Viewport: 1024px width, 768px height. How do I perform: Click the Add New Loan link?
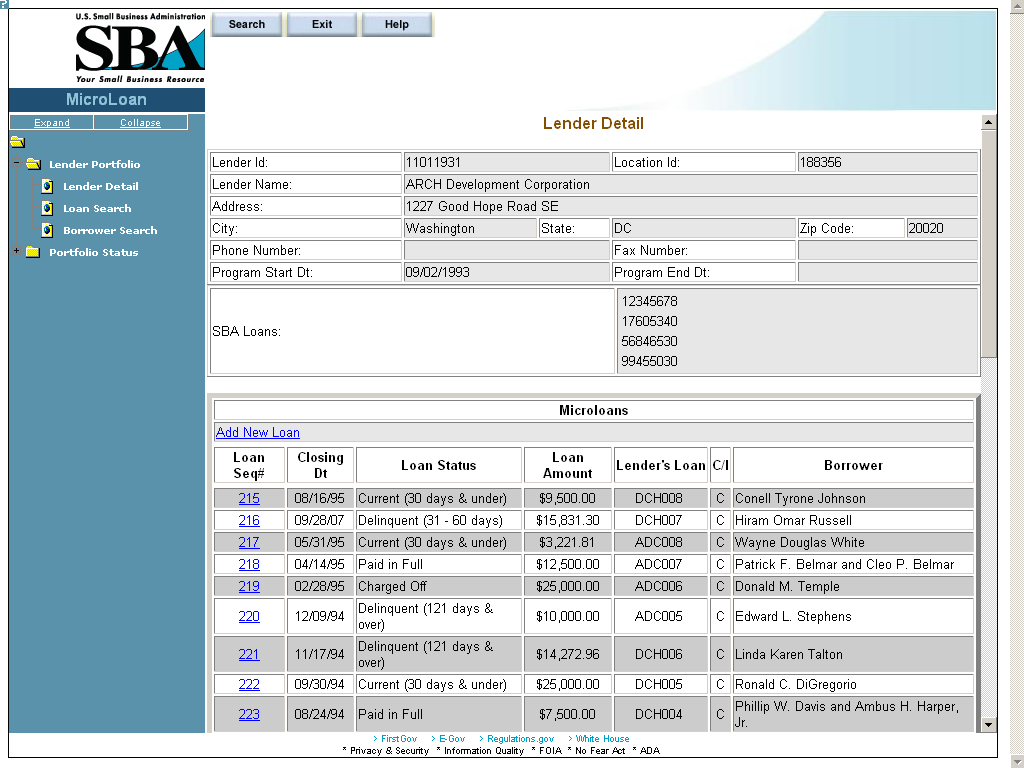point(257,432)
